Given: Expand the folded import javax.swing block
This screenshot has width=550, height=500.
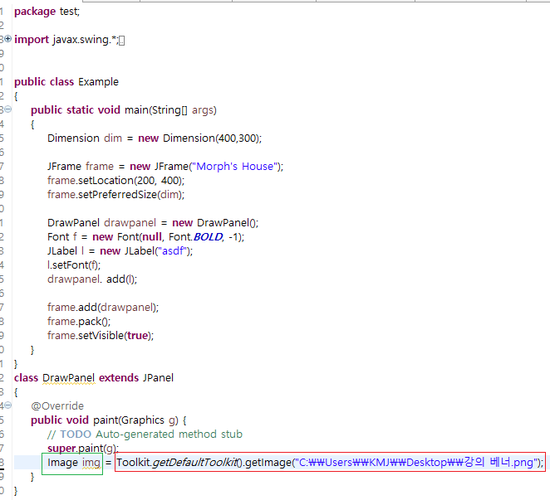Looking at the screenshot, I should pyautogui.click(x=8, y=39).
